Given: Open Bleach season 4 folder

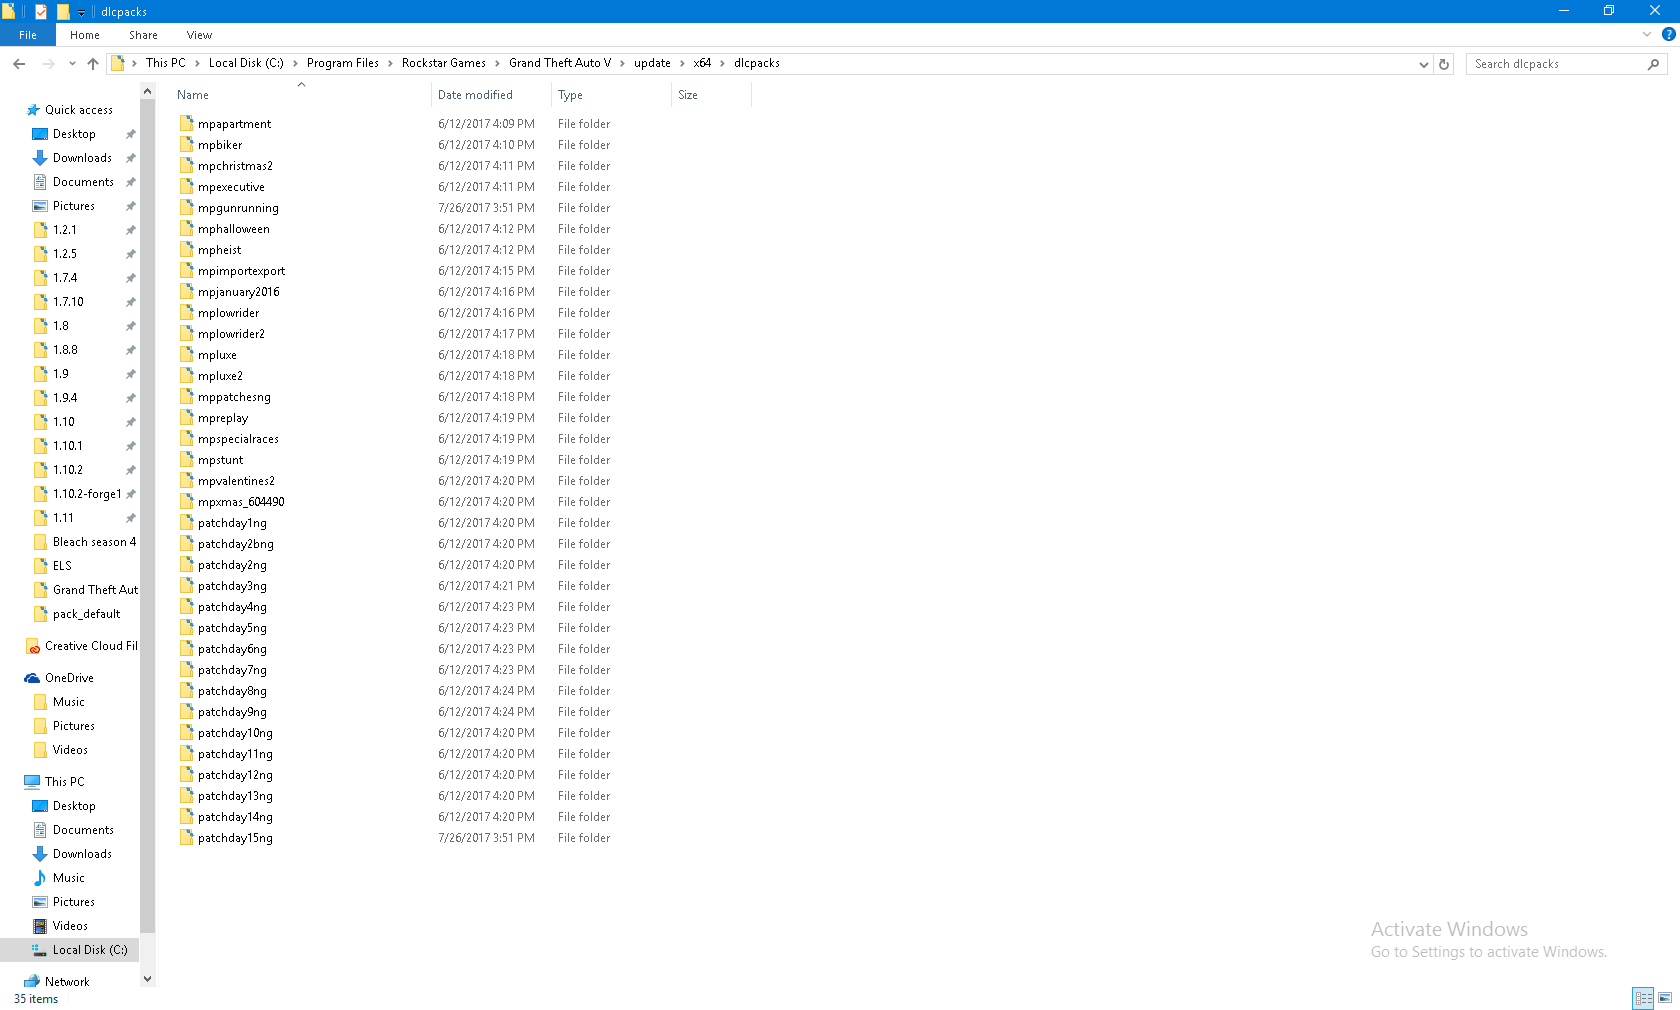Looking at the screenshot, I should (x=94, y=542).
